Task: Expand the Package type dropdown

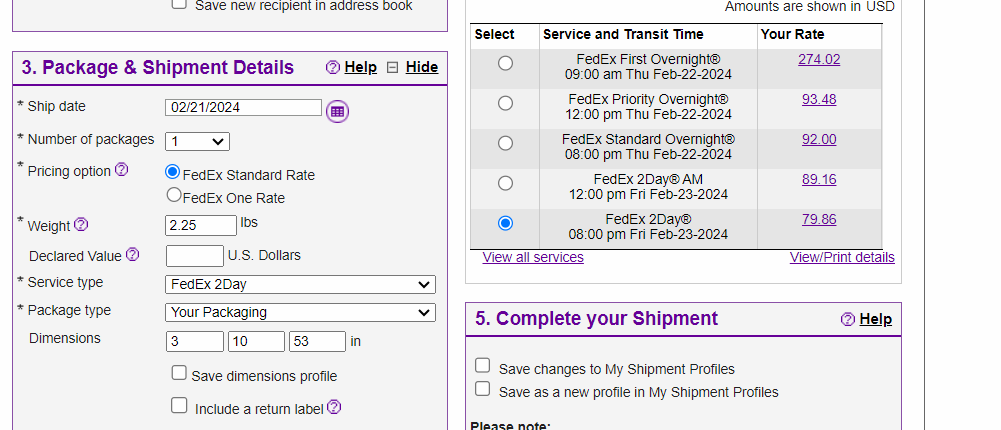Action: coord(300,313)
